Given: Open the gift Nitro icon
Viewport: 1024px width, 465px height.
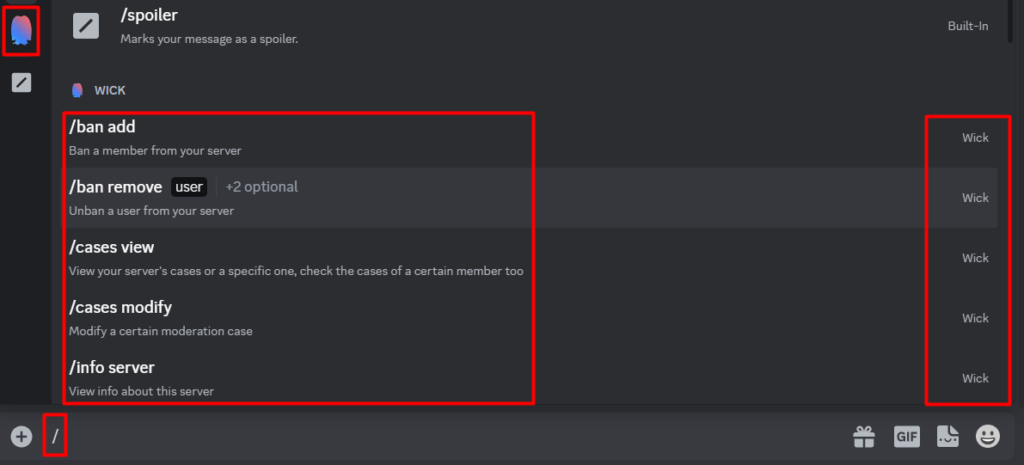Looking at the screenshot, I should [x=864, y=436].
